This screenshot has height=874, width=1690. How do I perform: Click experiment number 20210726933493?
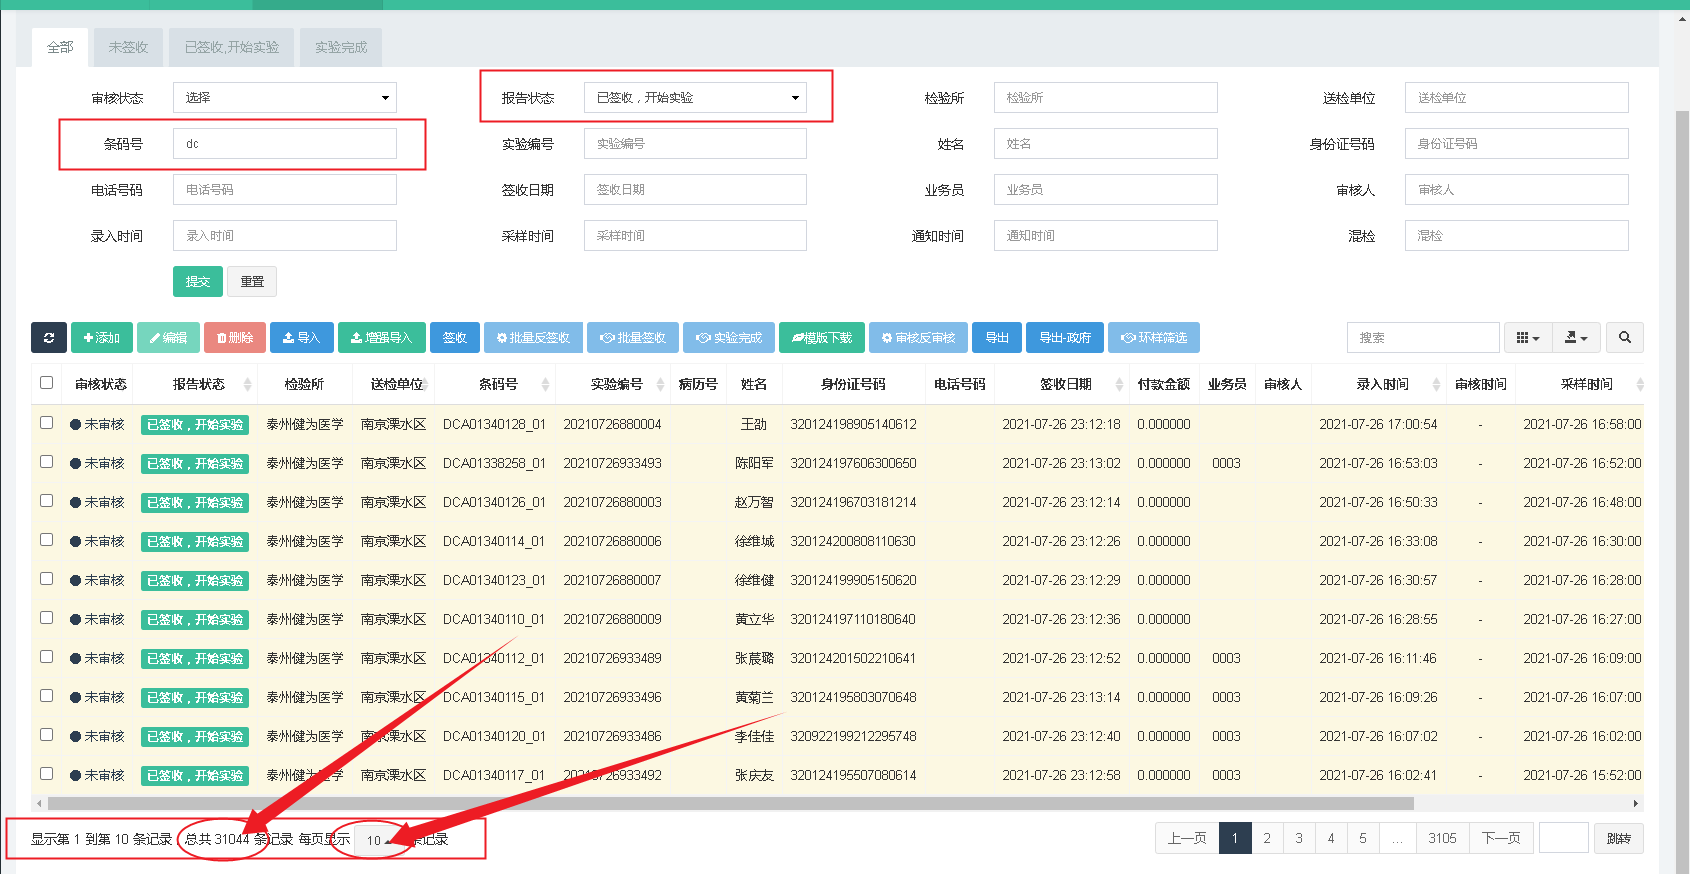(x=612, y=463)
